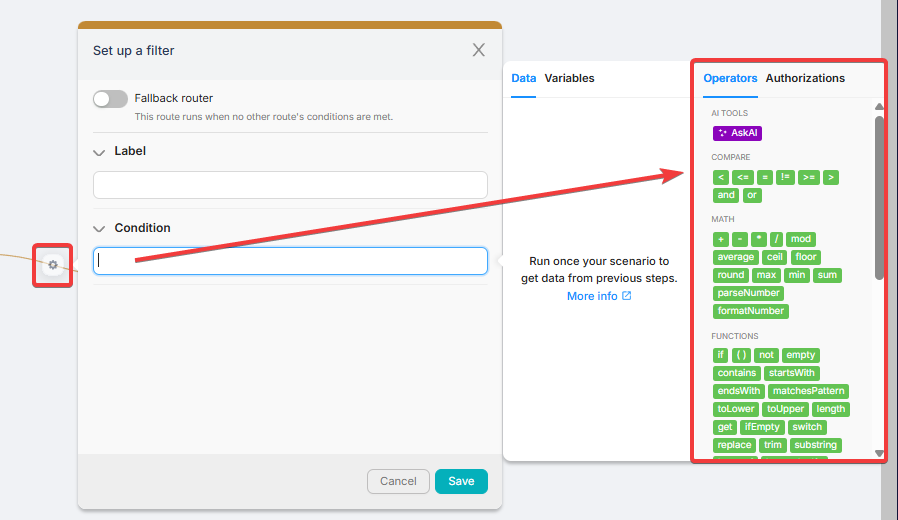Close the Set up a filter dialog
This screenshot has width=898, height=520.
click(x=478, y=50)
